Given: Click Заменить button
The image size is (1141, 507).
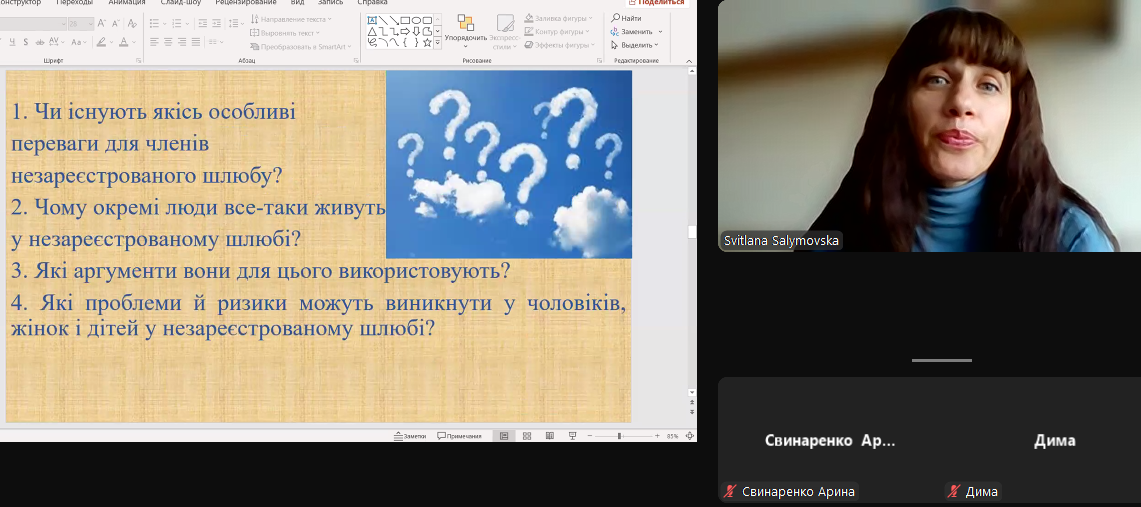Looking at the screenshot, I should pyautogui.click(x=632, y=32).
